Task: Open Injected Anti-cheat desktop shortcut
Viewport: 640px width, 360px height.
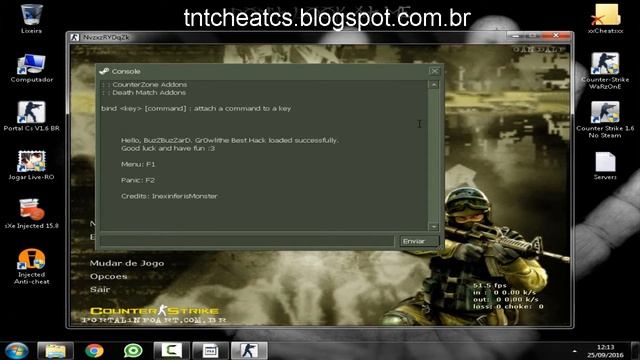Action: point(31,266)
